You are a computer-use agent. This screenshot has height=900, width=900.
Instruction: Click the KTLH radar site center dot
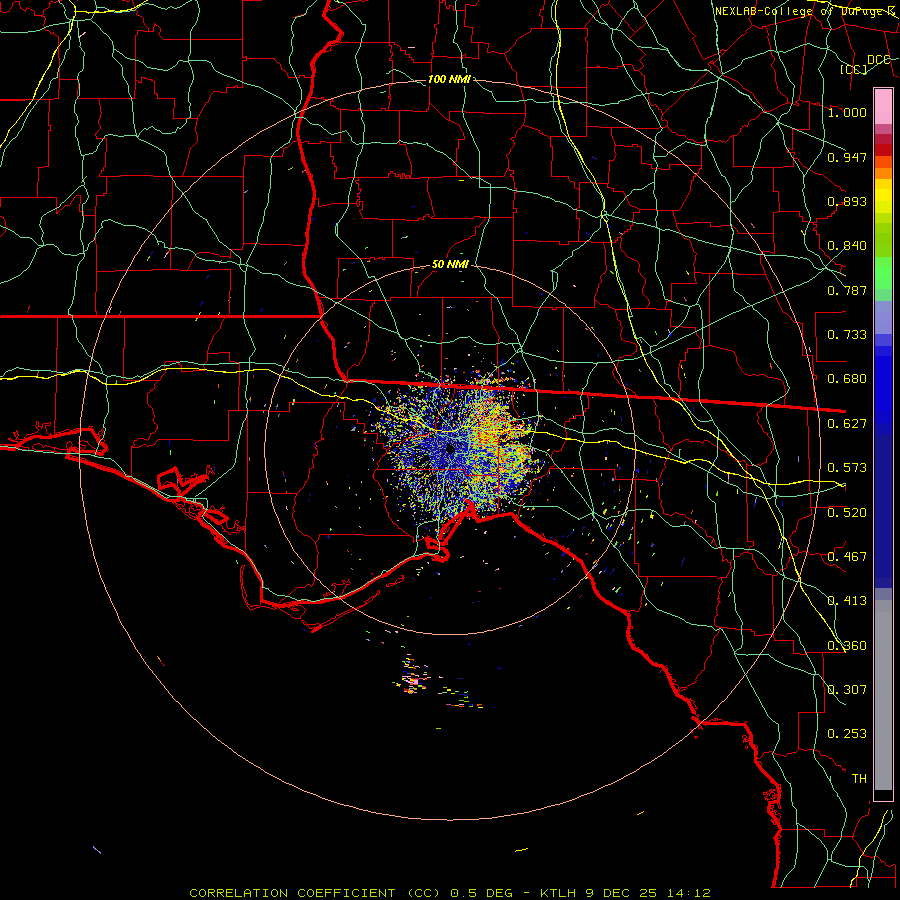point(450,449)
